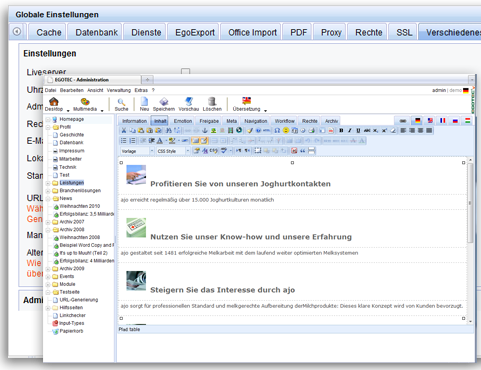The width and height of the screenshot is (481, 370).
Task: Click the Suche magnifier icon
Action: pos(121,102)
